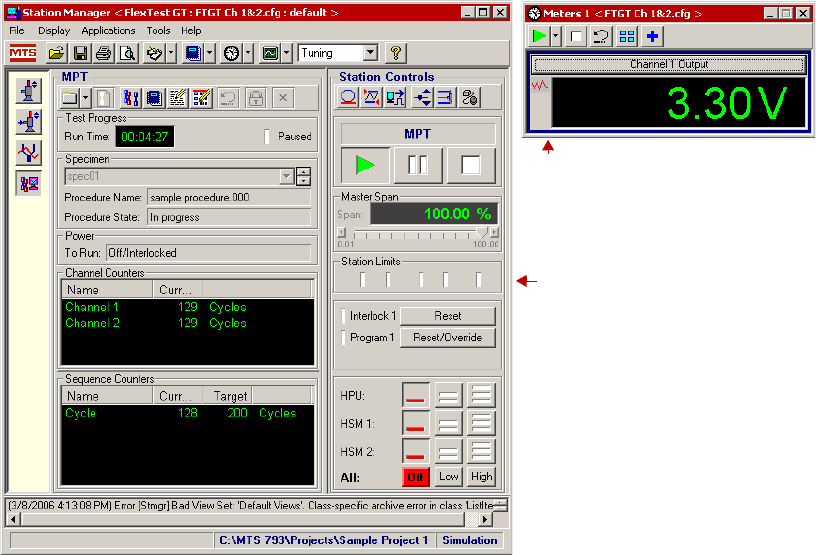Screen dimensions: 816x555
Task: Open the Tools menu
Action: [158, 31]
